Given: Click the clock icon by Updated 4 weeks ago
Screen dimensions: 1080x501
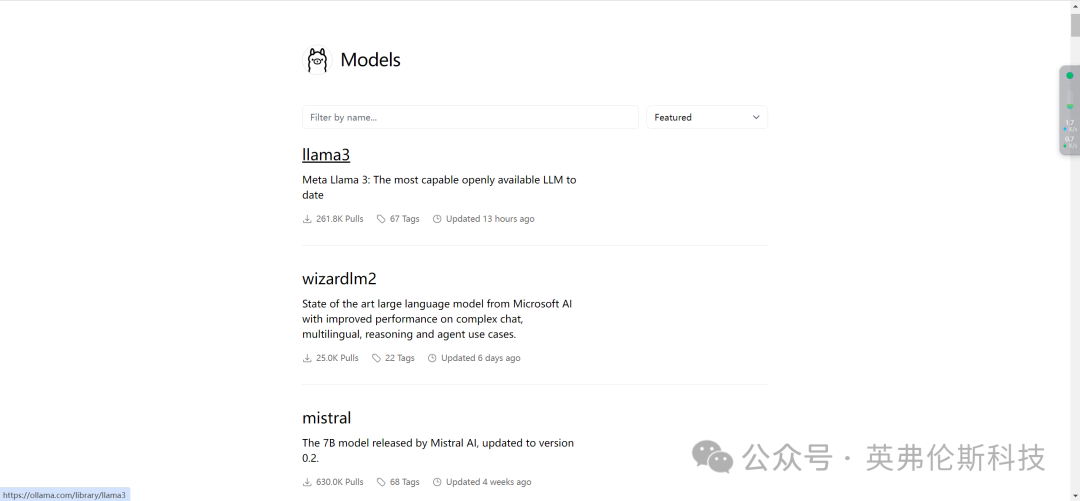Looking at the screenshot, I should coord(437,482).
